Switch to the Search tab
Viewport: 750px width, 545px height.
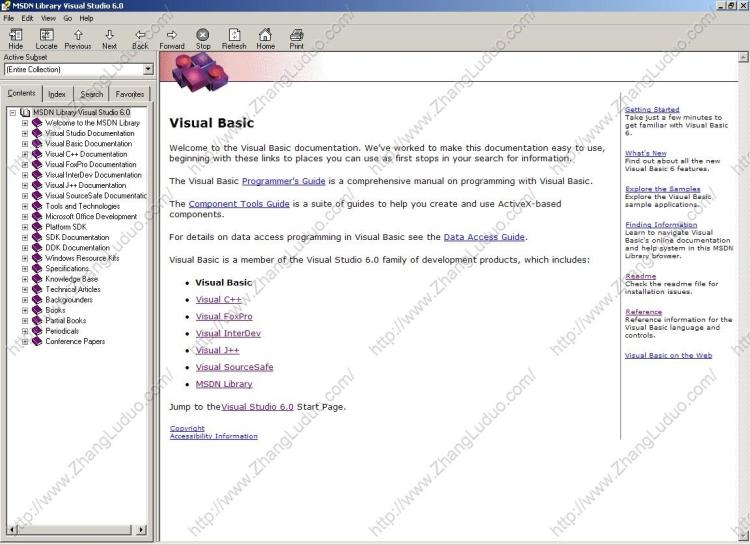click(91, 94)
